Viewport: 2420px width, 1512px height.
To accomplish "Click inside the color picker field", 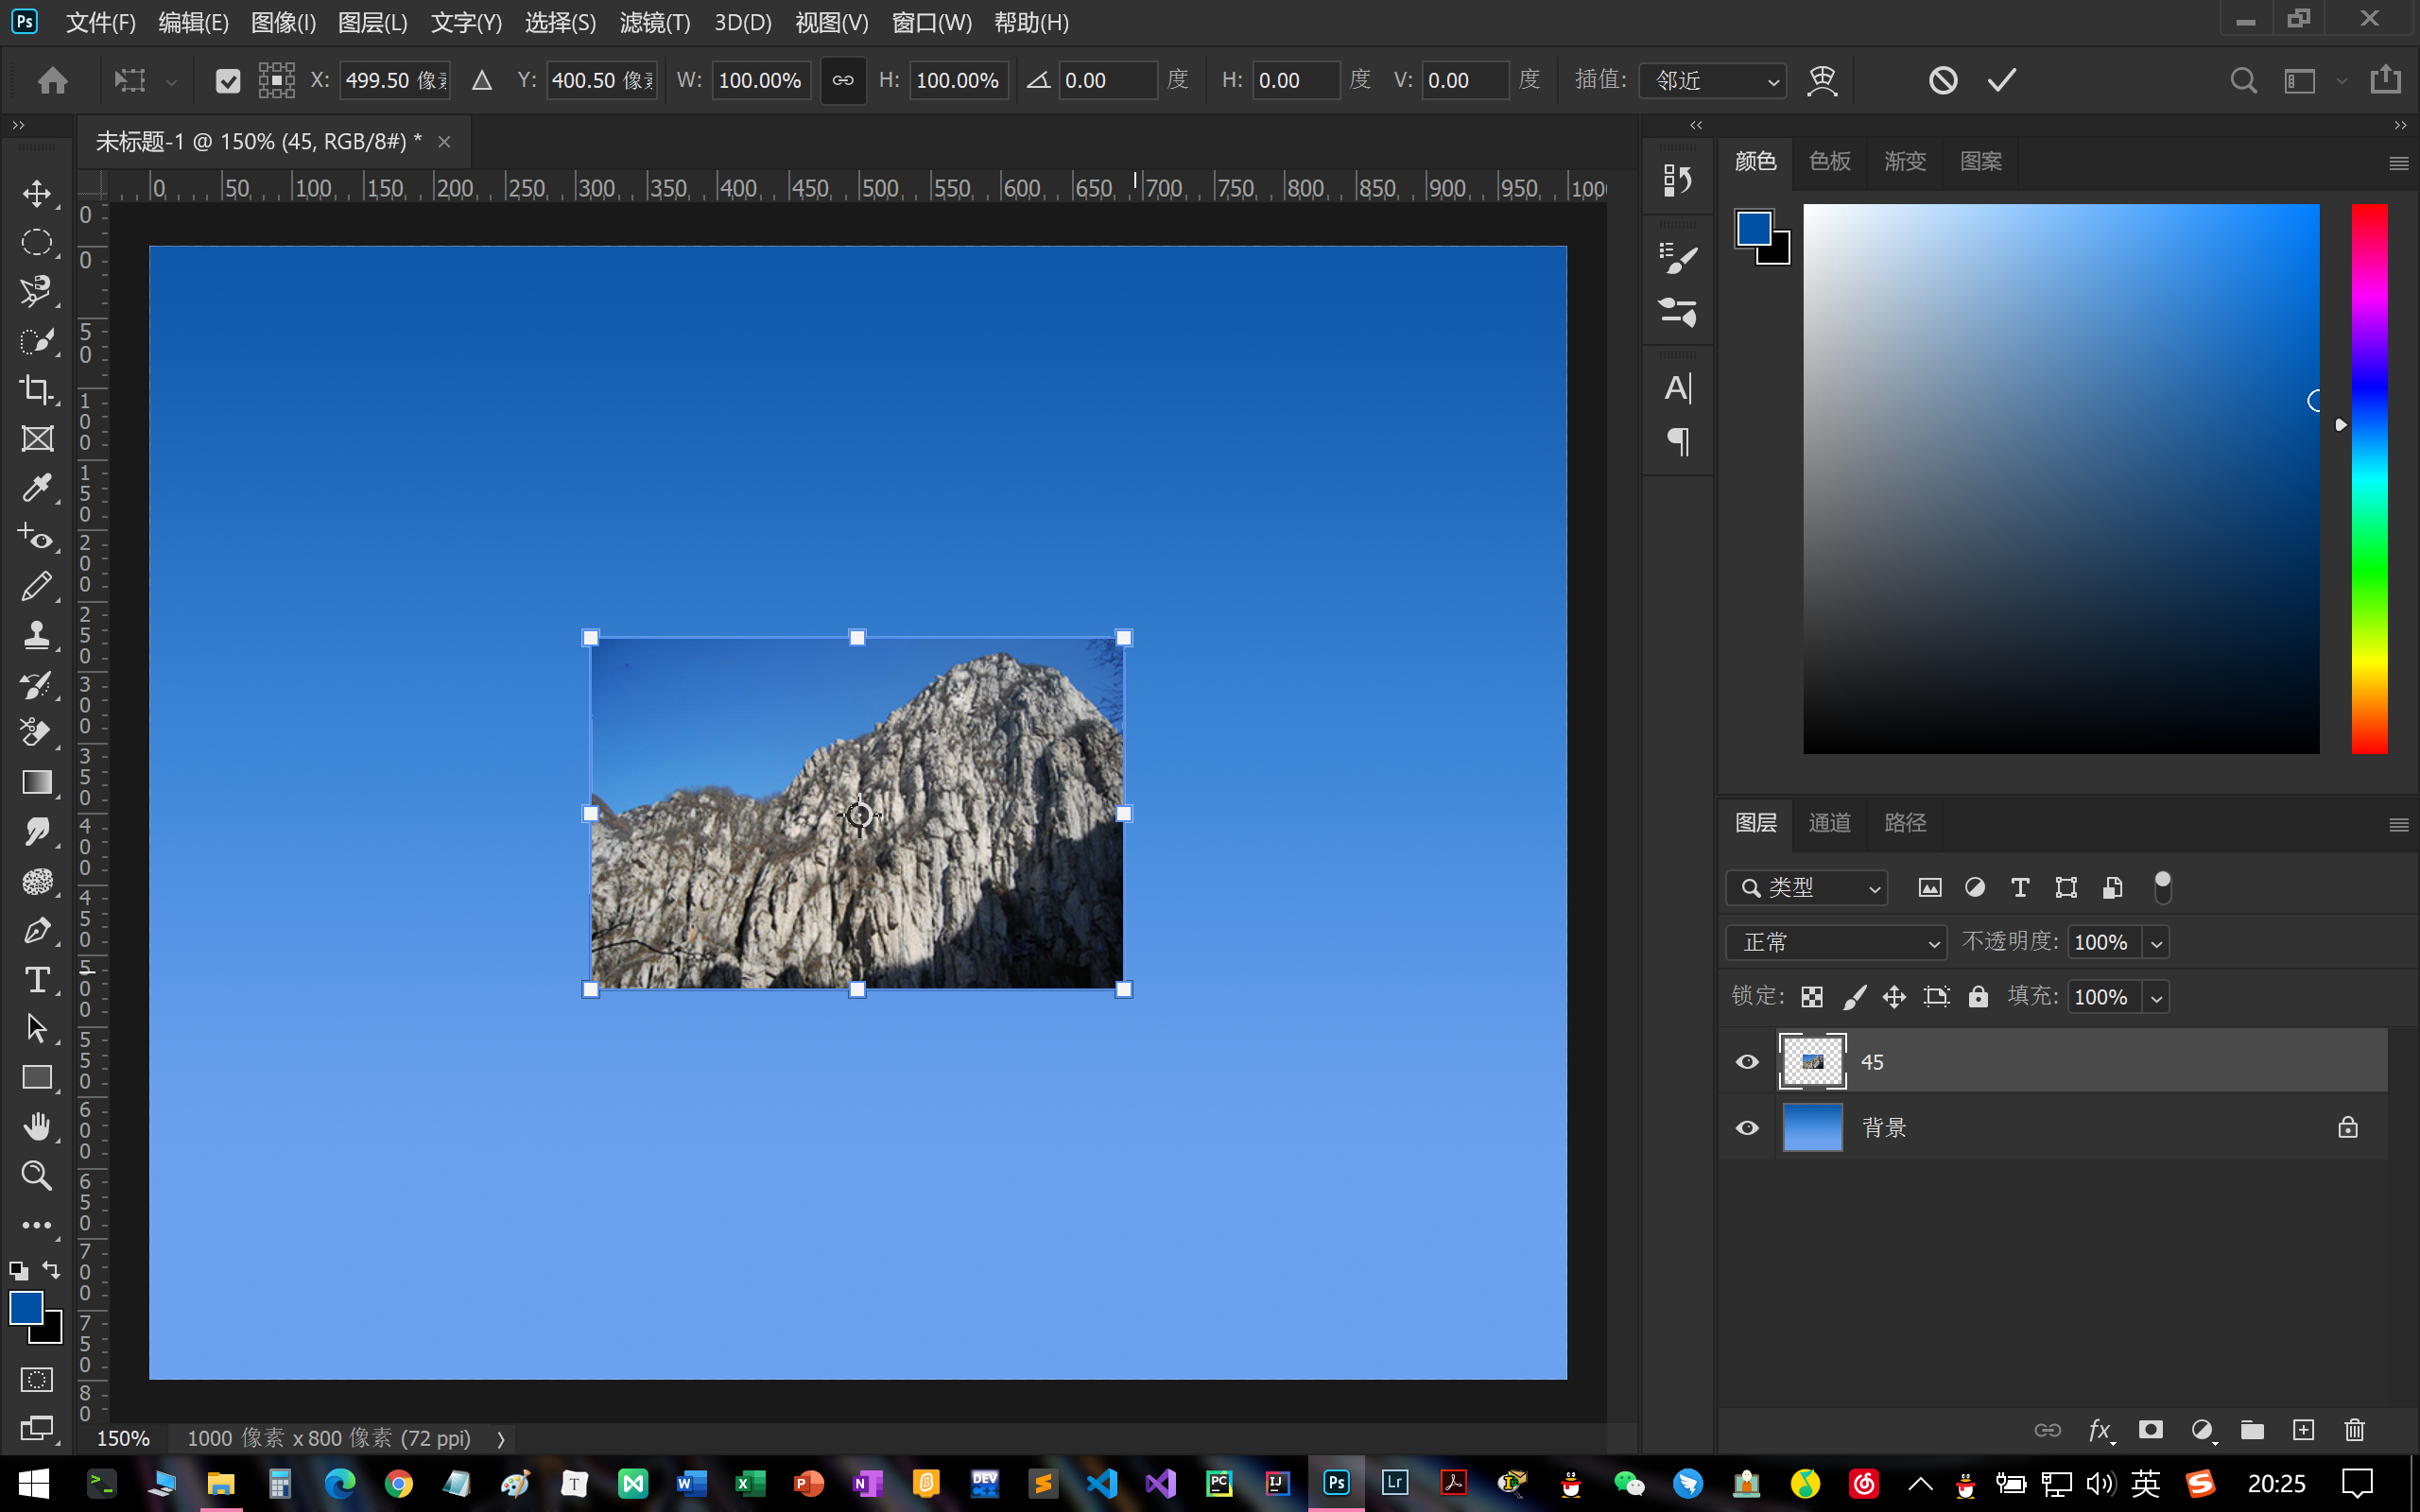I will (x=2061, y=478).
